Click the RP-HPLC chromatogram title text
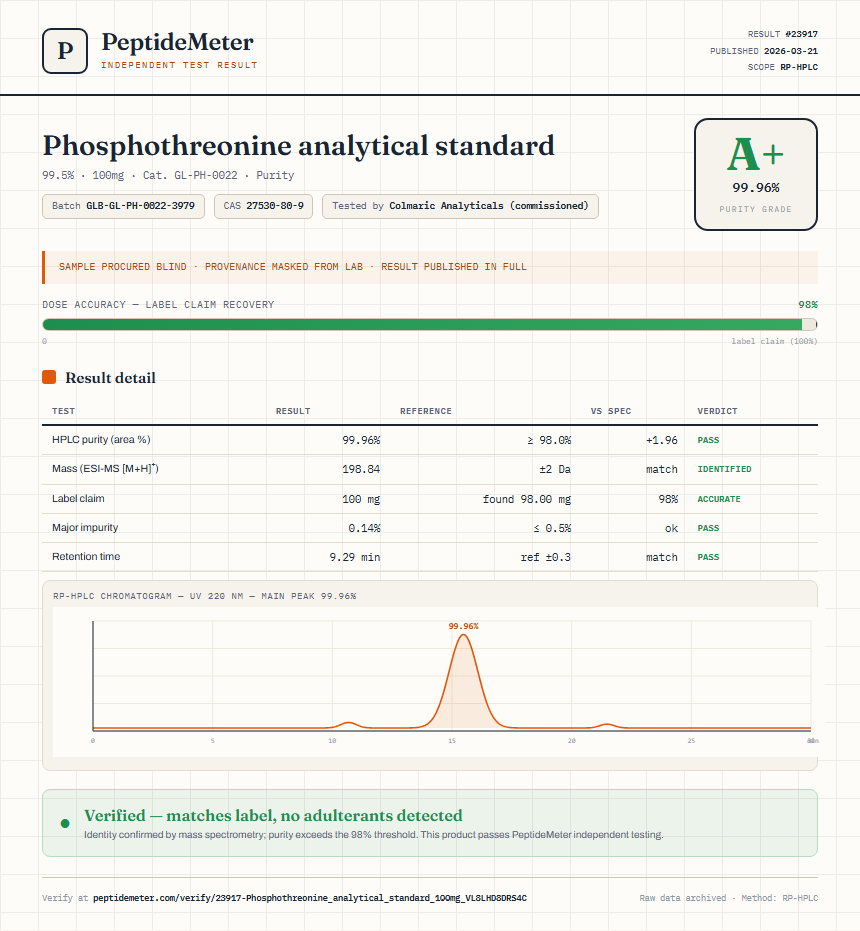 pyautogui.click(x=204, y=596)
